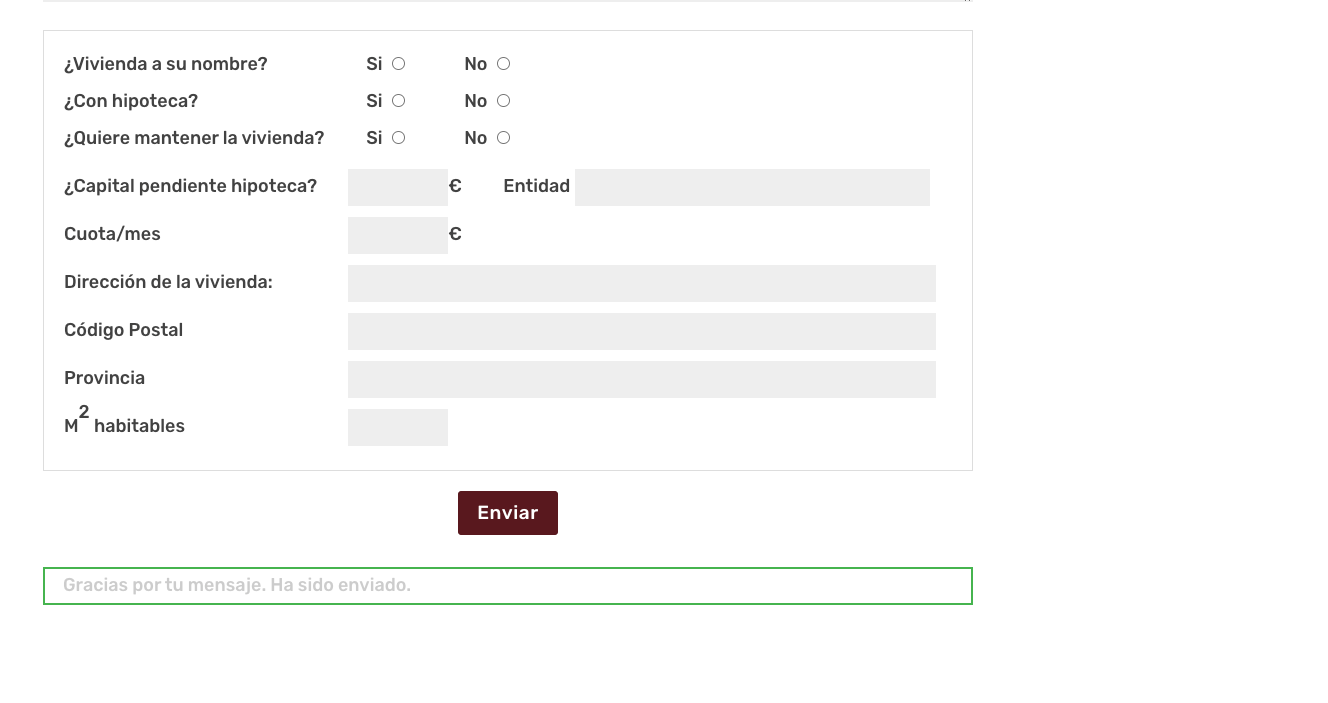
Task: Click the ¿Capital pendiente hipoteca? label
Action: pyautogui.click(x=190, y=186)
